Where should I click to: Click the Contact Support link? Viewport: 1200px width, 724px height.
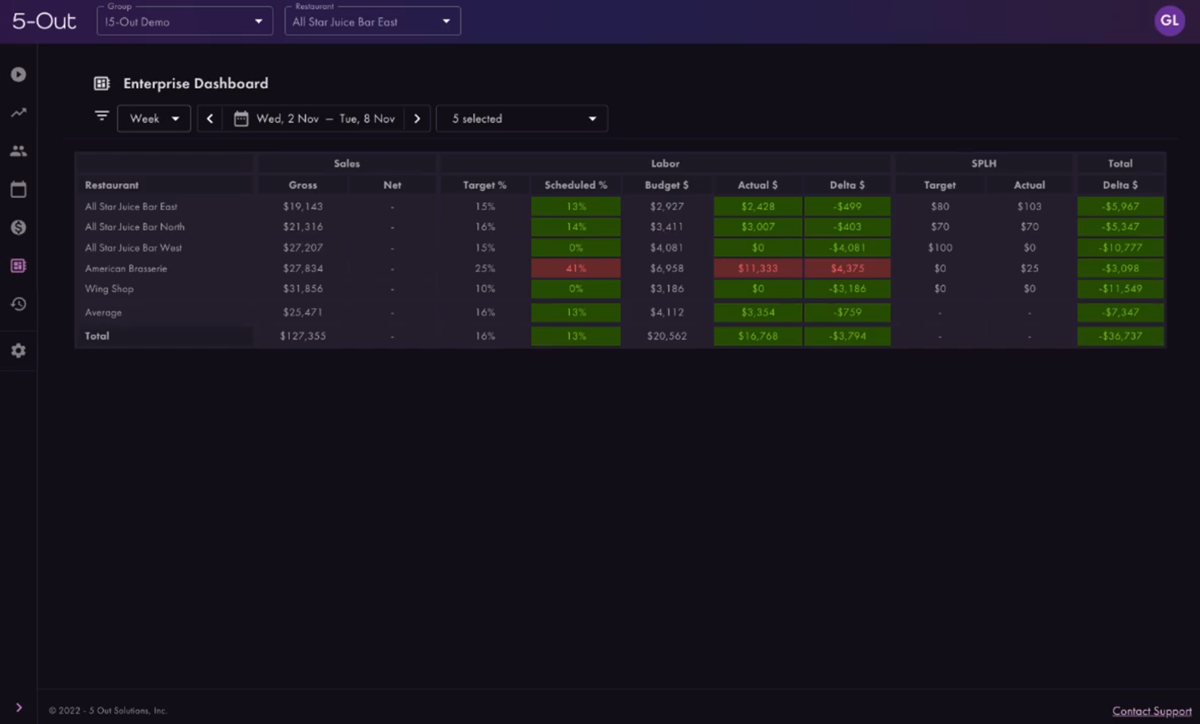click(x=1152, y=711)
